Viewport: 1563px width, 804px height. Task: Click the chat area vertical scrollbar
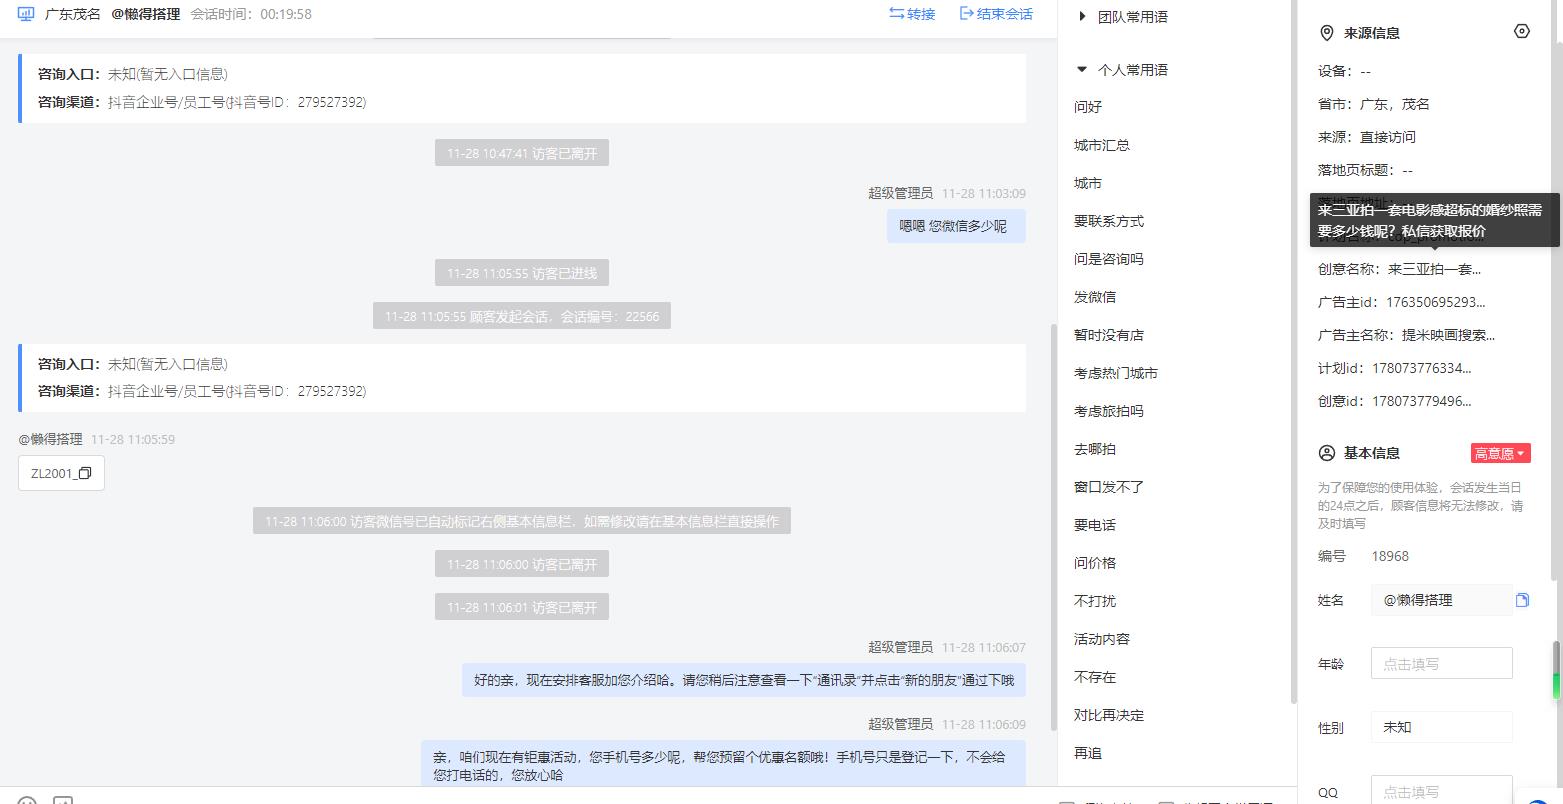point(1052,527)
